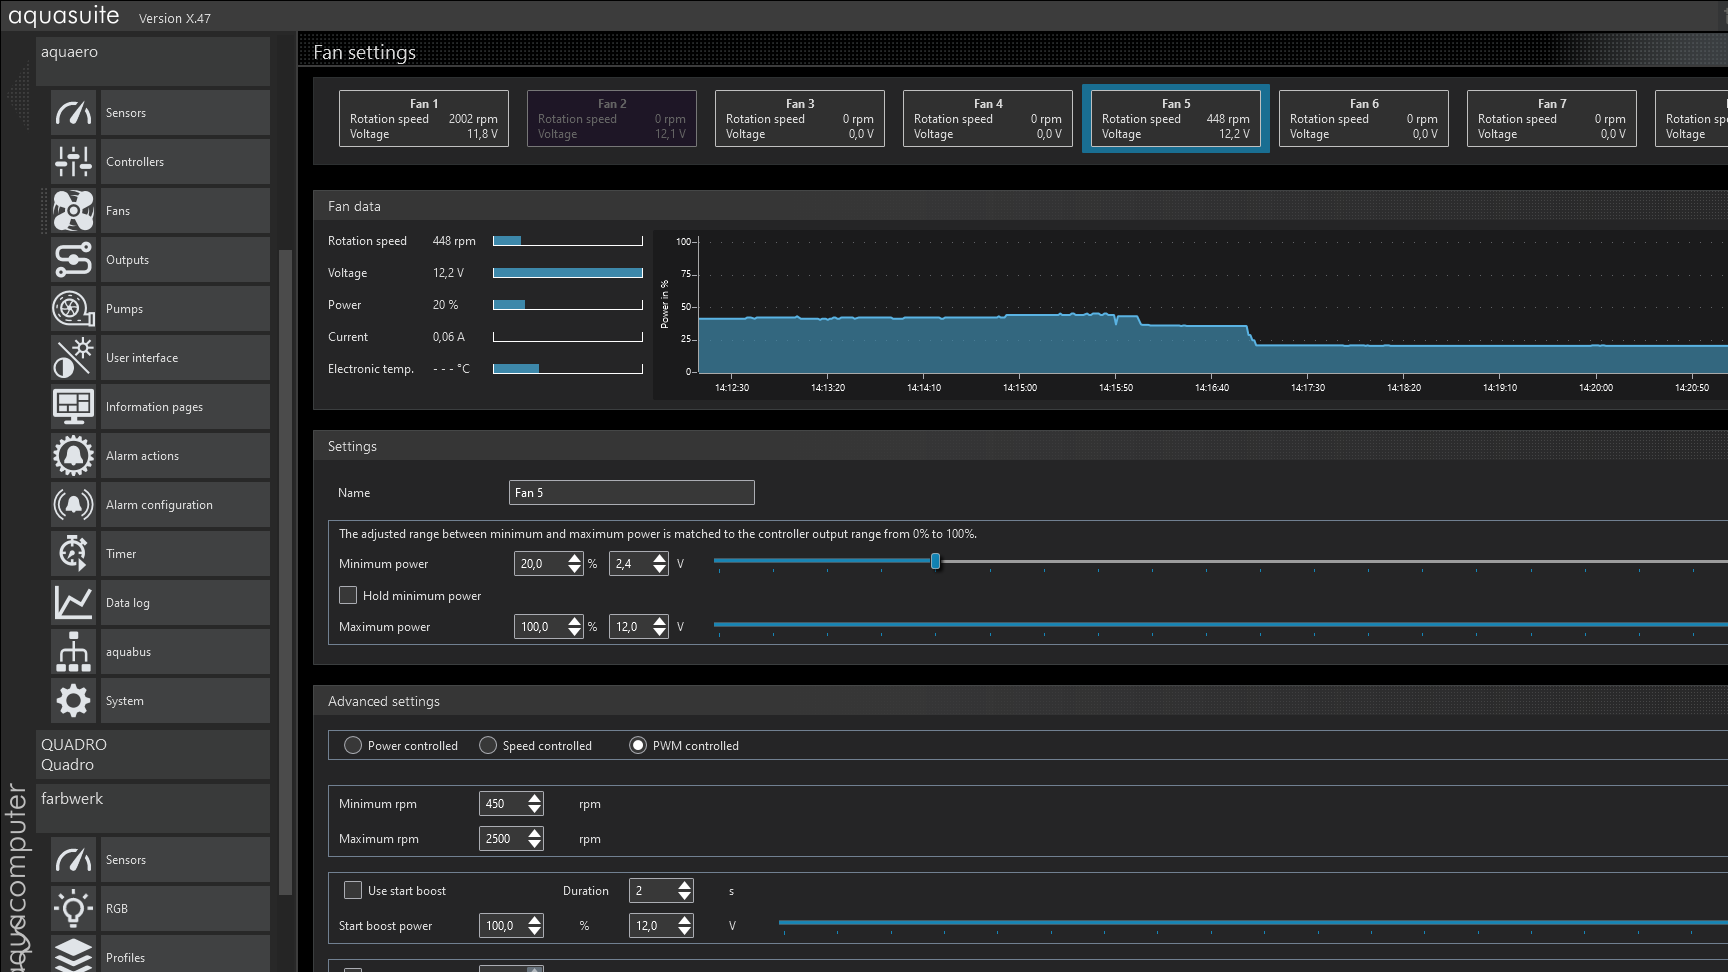Image resolution: width=1728 pixels, height=972 pixels.
Task: Click the aquabus network icon
Action: (73, 652)
